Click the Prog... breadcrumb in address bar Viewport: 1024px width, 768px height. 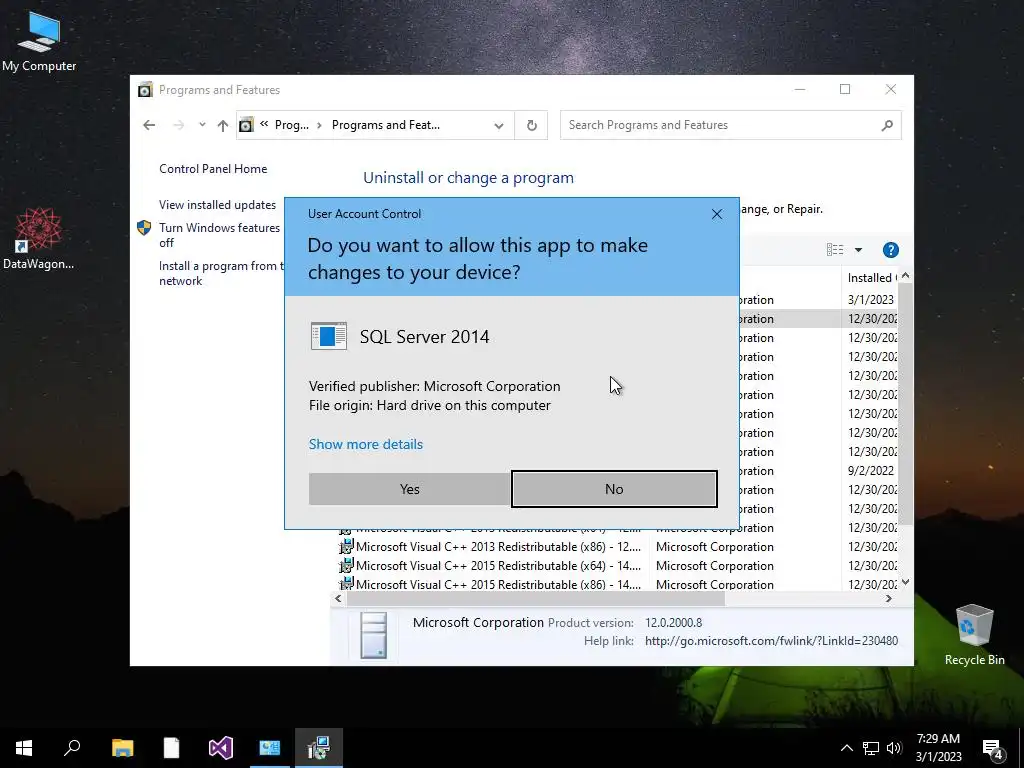point(291,125)
